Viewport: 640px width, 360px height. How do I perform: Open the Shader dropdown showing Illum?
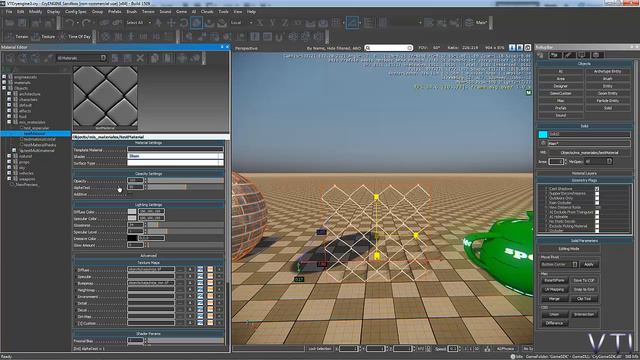[x=176, y=156]
